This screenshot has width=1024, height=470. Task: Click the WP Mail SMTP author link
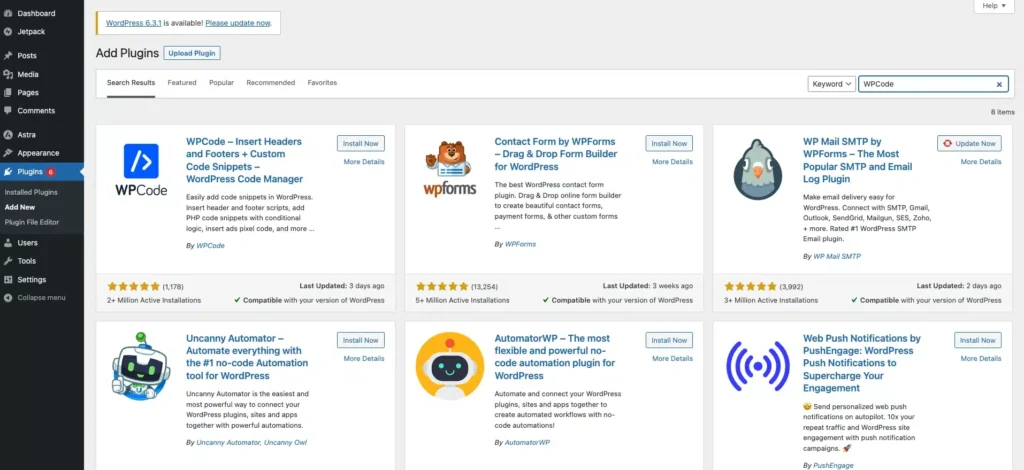837,257
